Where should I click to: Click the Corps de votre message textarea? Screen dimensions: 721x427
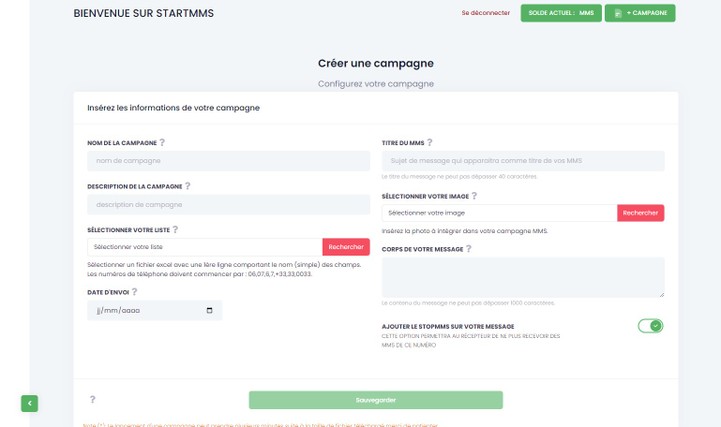[x=523, y=277]
